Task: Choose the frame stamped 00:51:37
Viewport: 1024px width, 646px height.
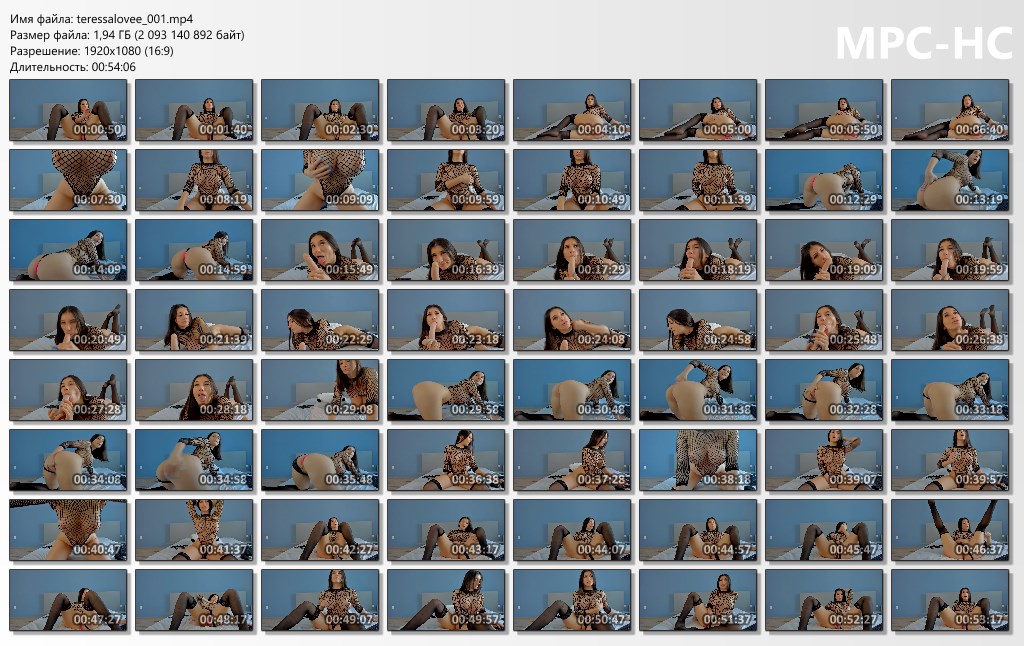Action: point(698,600)
